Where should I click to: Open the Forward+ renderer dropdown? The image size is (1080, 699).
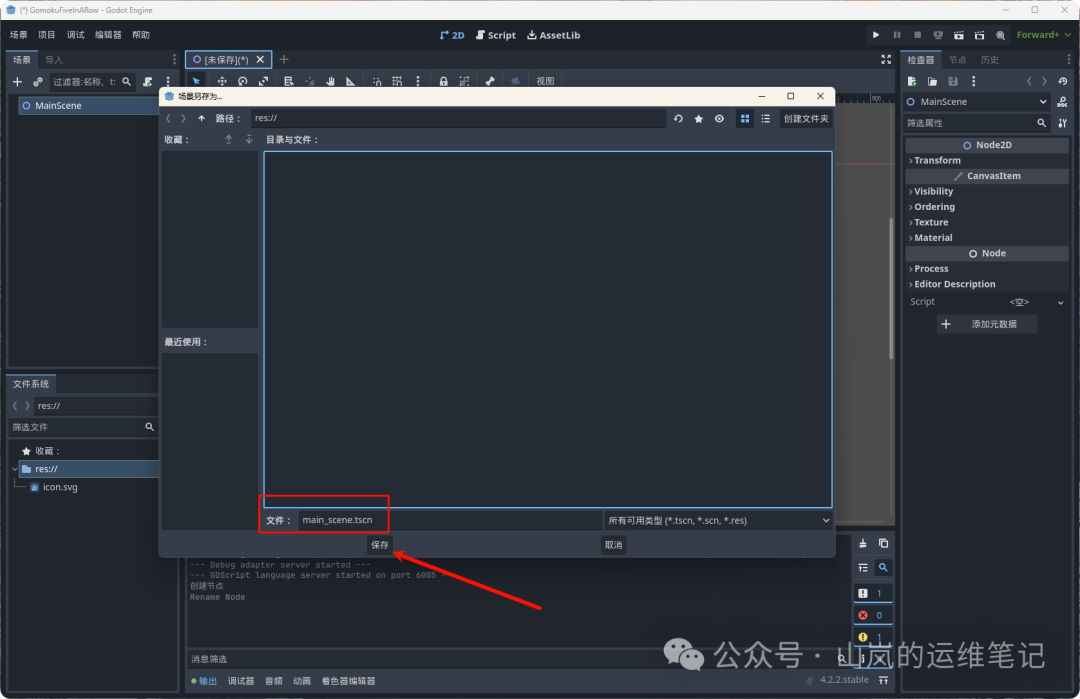click(x=1043, y=35)
